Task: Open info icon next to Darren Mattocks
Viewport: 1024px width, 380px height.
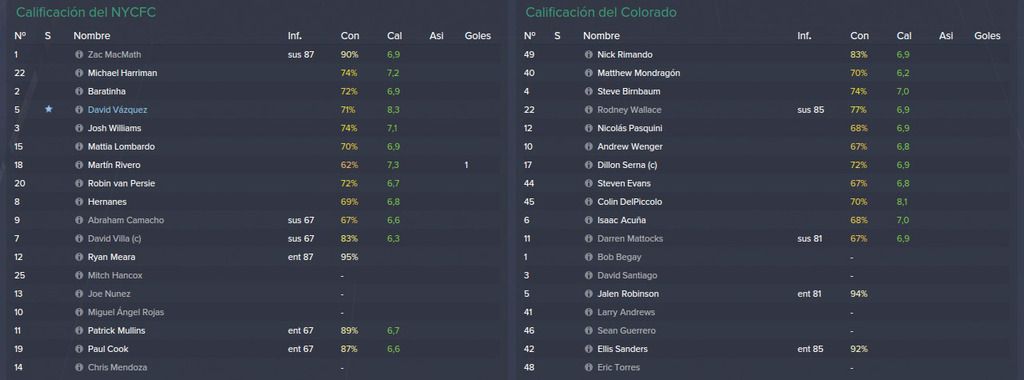Action: pos(588,238)
